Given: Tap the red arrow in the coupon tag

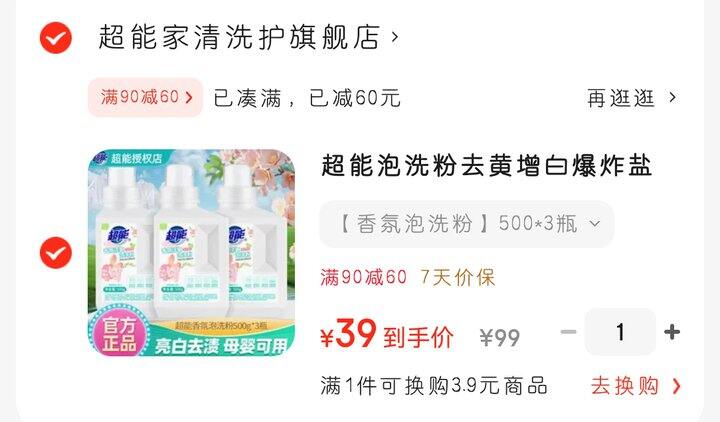Looking at the screenshot, I should (x=189, y=97).
